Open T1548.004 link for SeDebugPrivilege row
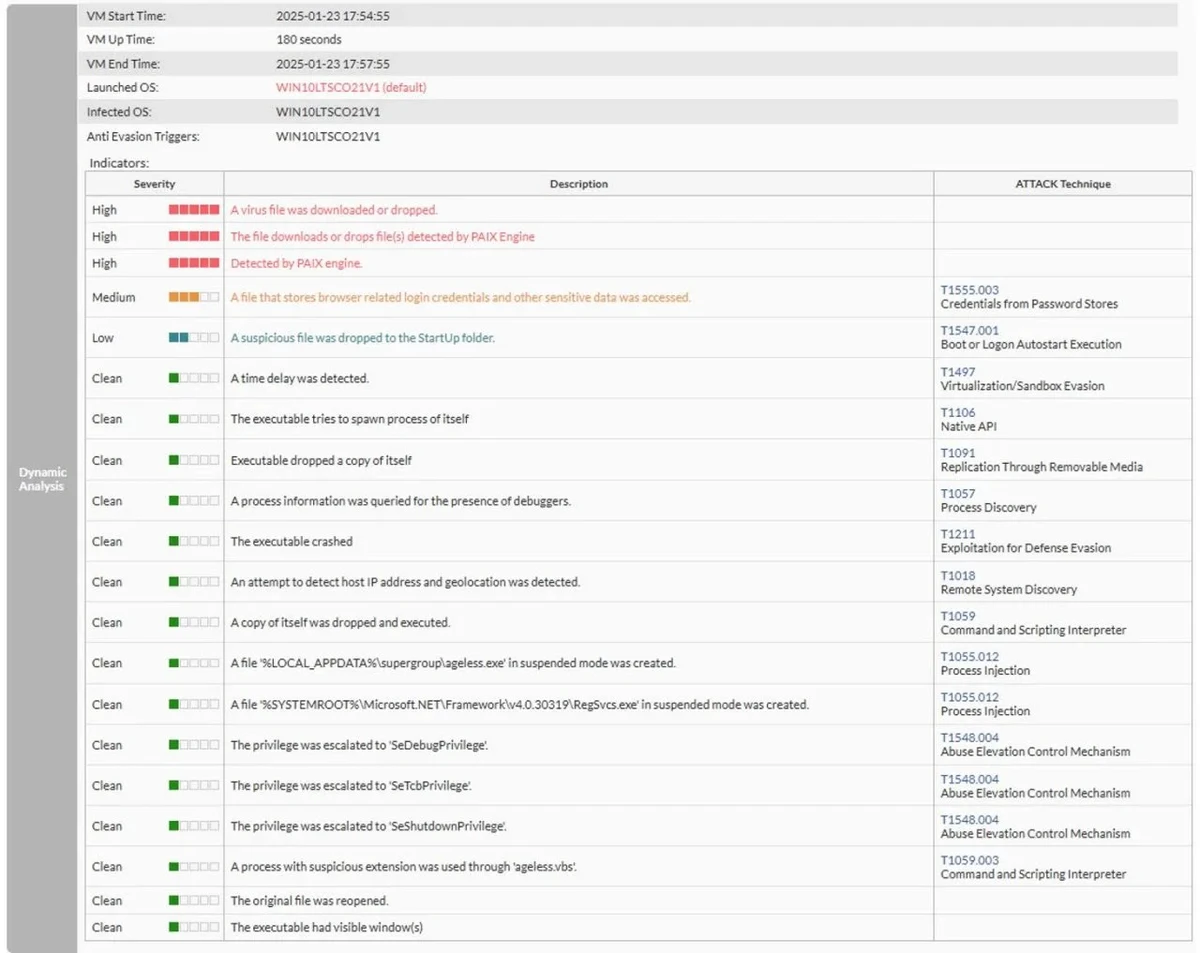Image resolution: width=1200 pixels, height=953 pixels. [x=969, y=738]
